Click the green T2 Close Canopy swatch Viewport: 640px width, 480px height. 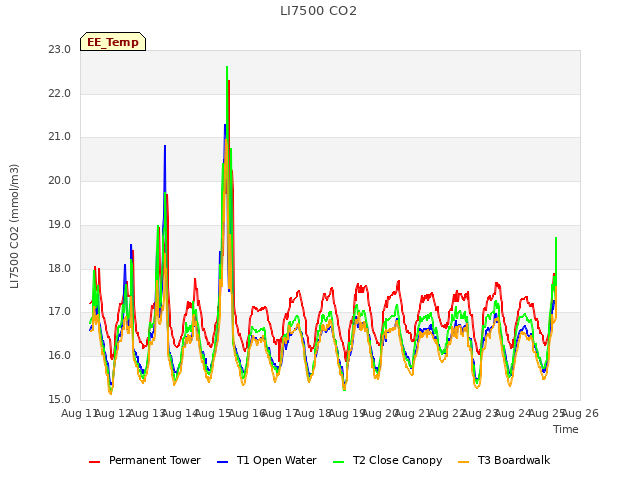coord(338,462)
